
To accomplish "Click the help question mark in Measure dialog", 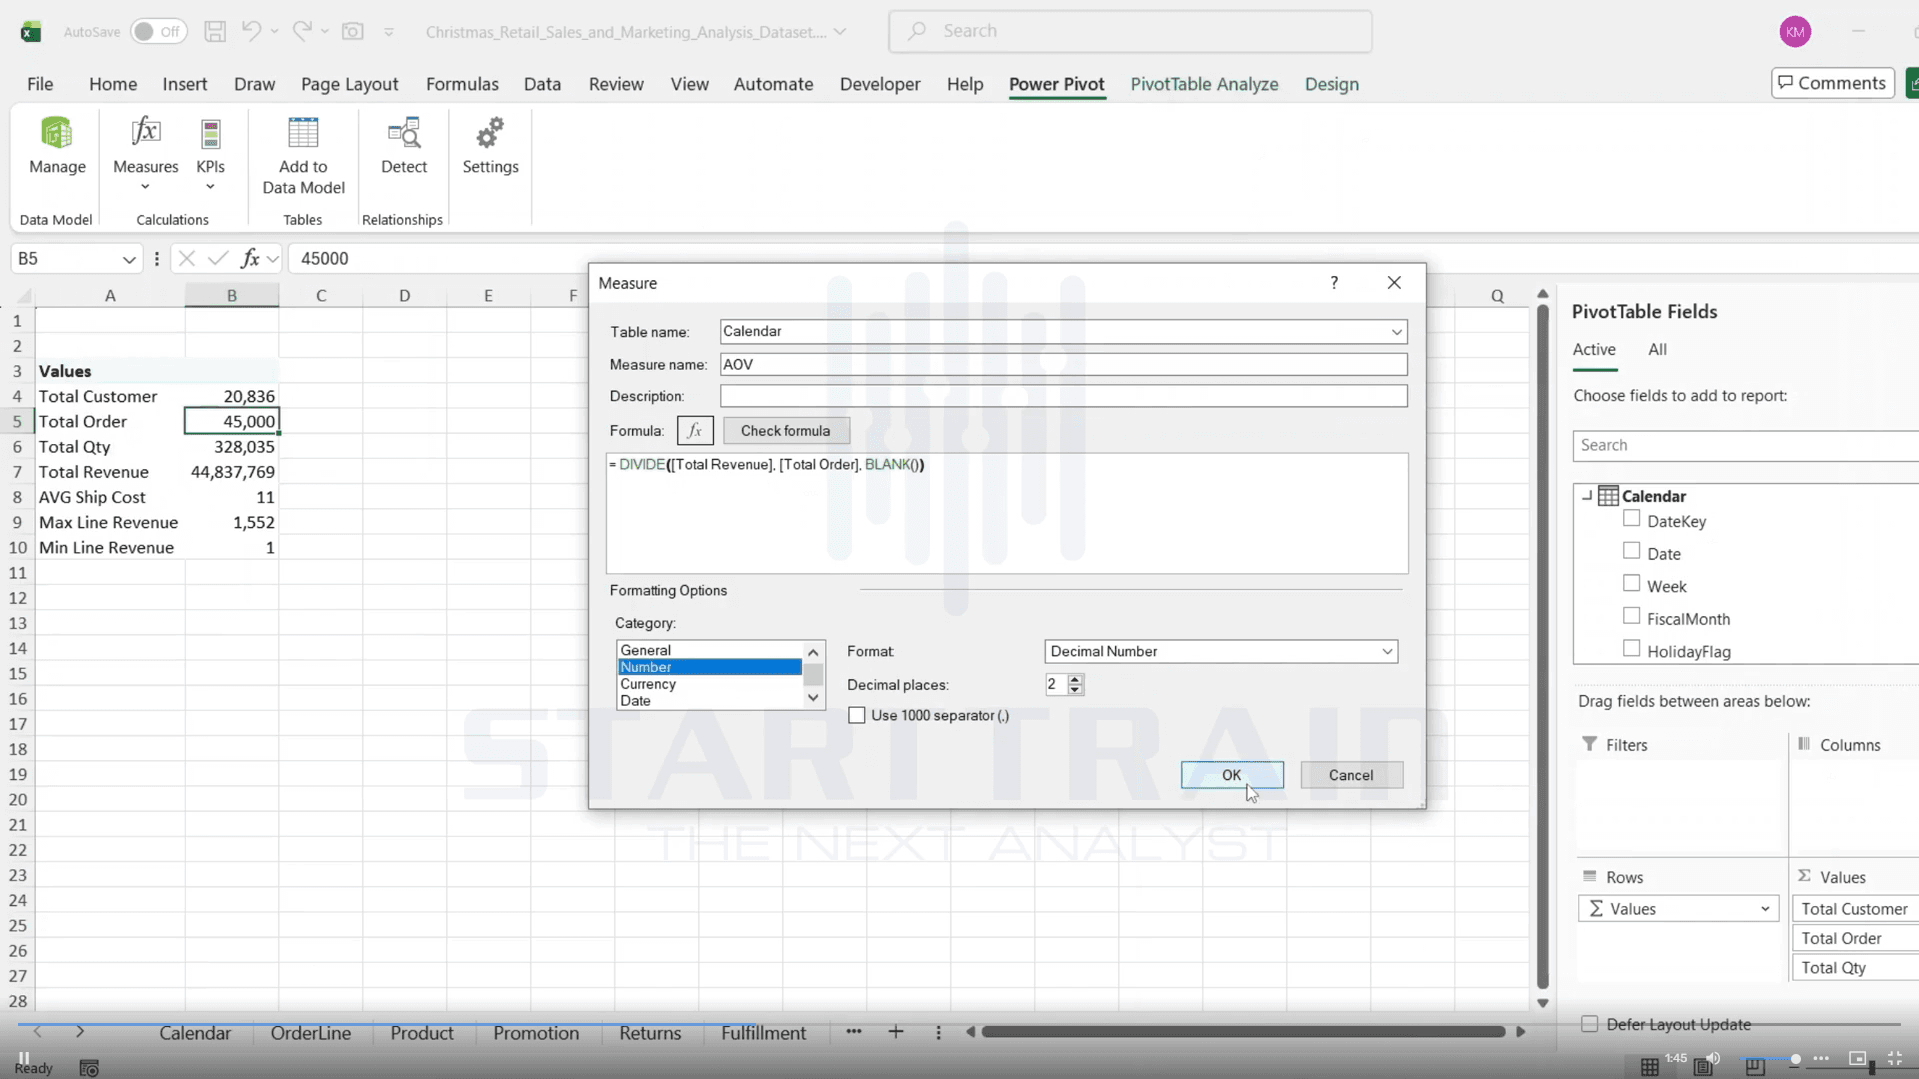I will click(1334, 283).
